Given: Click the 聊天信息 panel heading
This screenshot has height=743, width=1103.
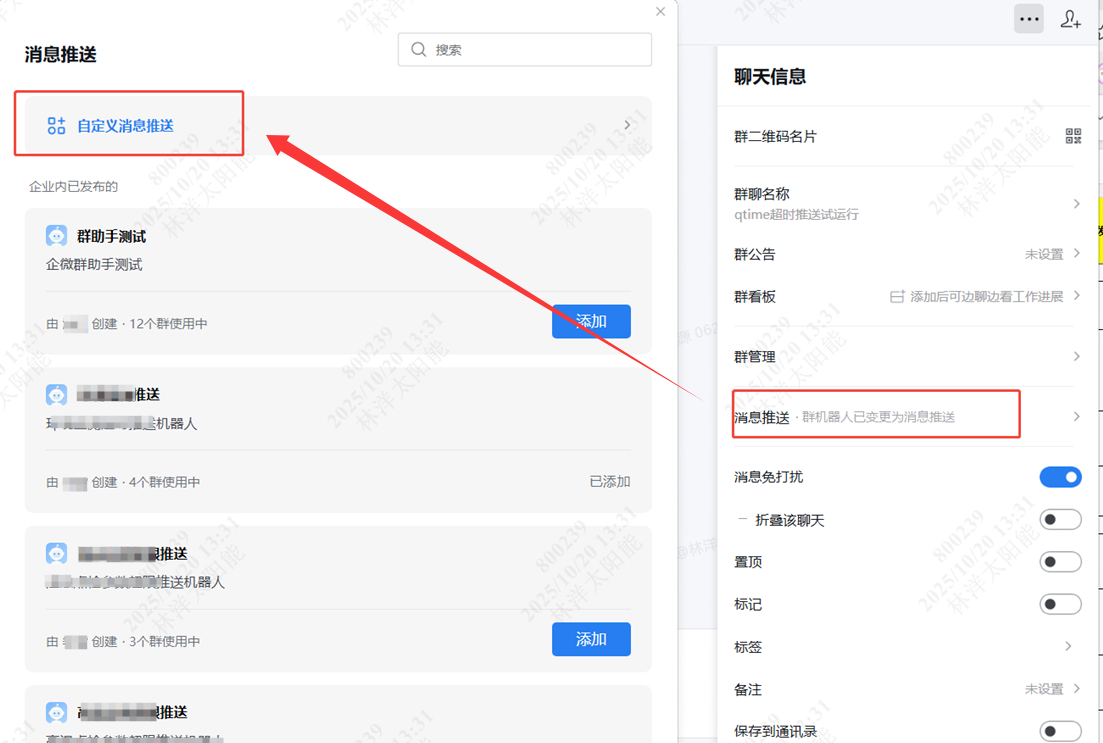Looking at the screenshot, I should pyautogui.click(x=770, y=77).
